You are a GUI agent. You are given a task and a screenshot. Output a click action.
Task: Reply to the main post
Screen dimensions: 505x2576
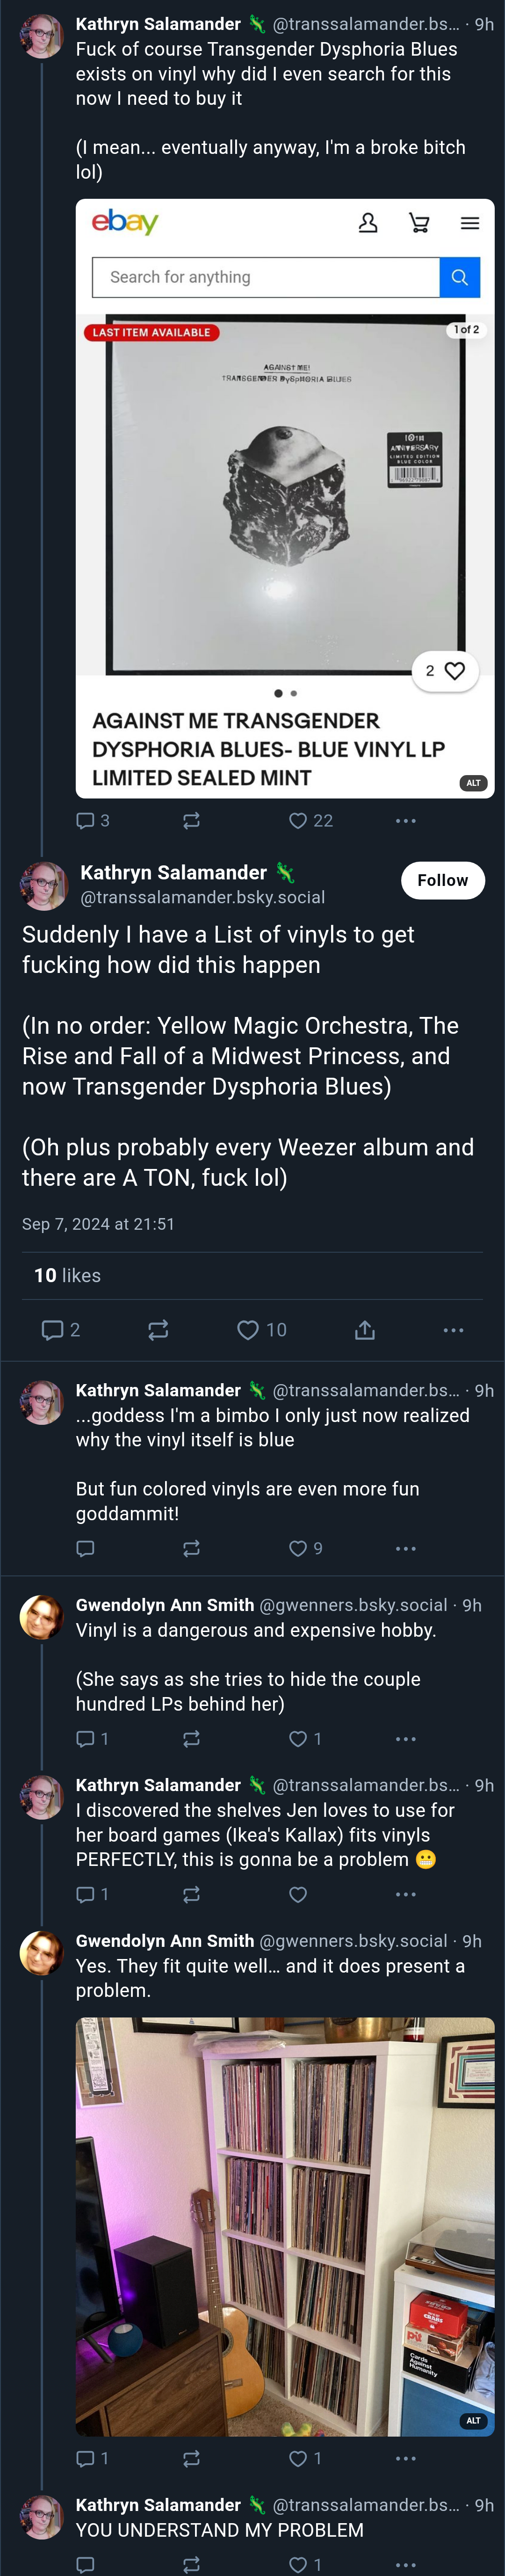click(x=60, y=1330)
